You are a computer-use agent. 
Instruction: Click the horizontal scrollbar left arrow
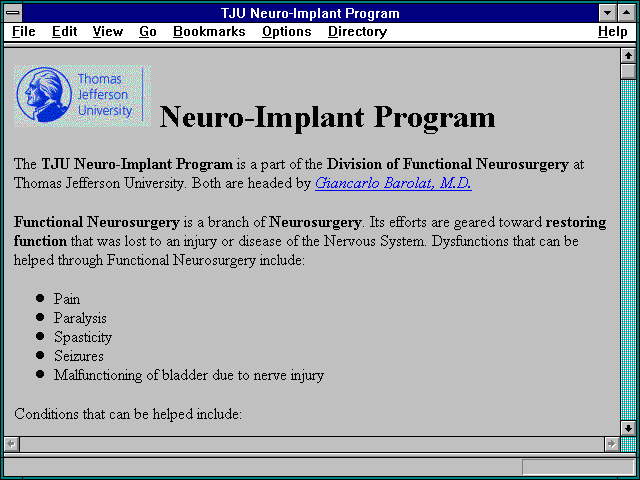[x=11, y=444]
